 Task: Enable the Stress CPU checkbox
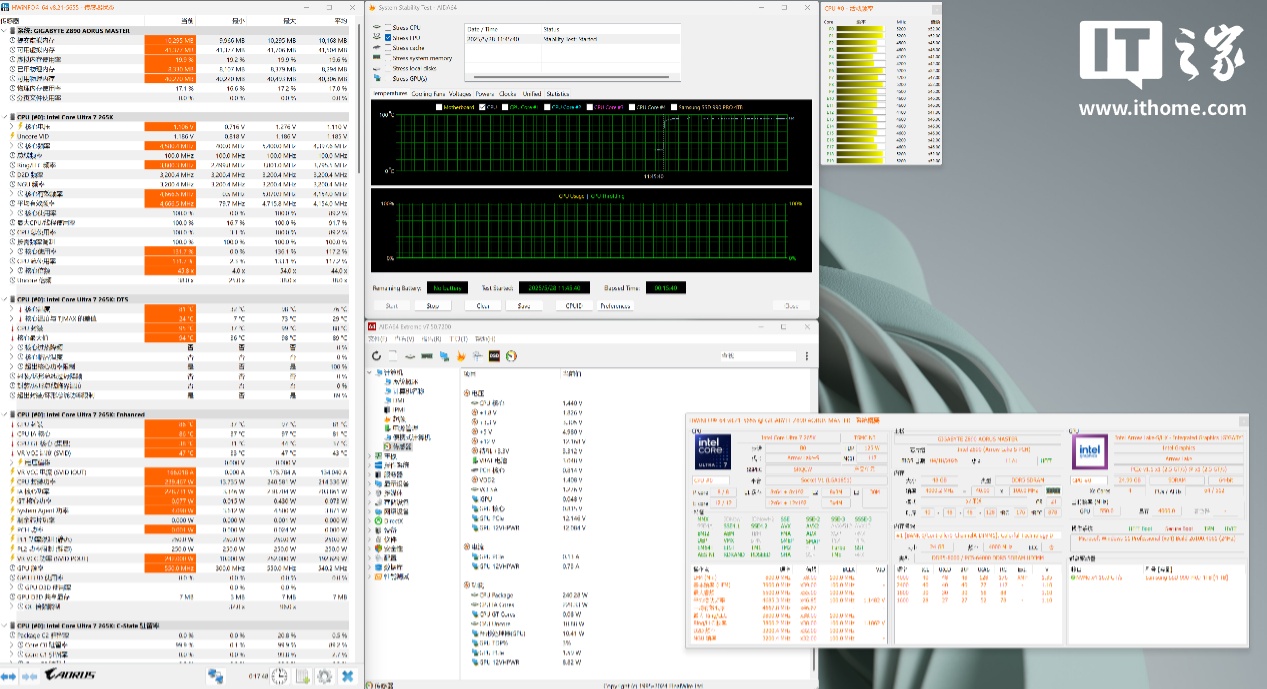coord(388,27)
